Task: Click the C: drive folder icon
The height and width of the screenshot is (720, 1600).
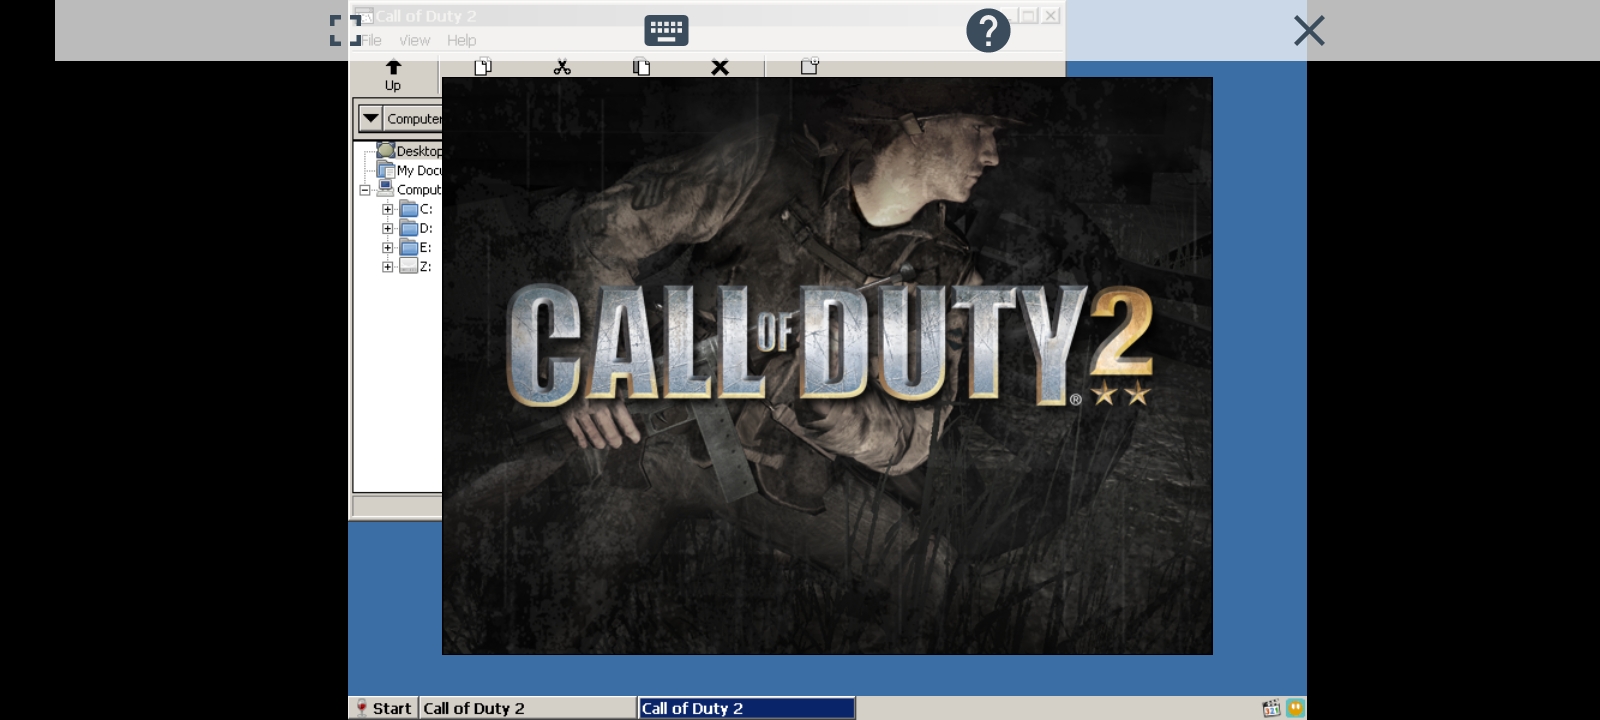Action: [x=408, y=209]
